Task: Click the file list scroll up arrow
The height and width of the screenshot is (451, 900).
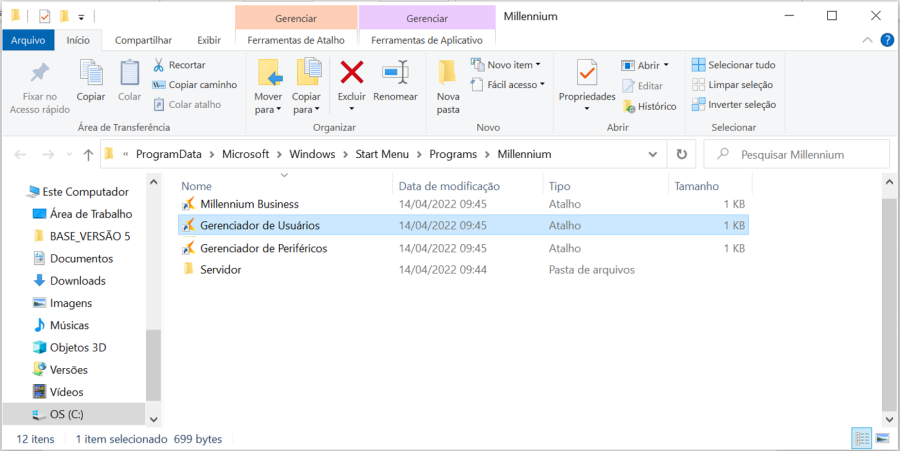Action: 890,182
